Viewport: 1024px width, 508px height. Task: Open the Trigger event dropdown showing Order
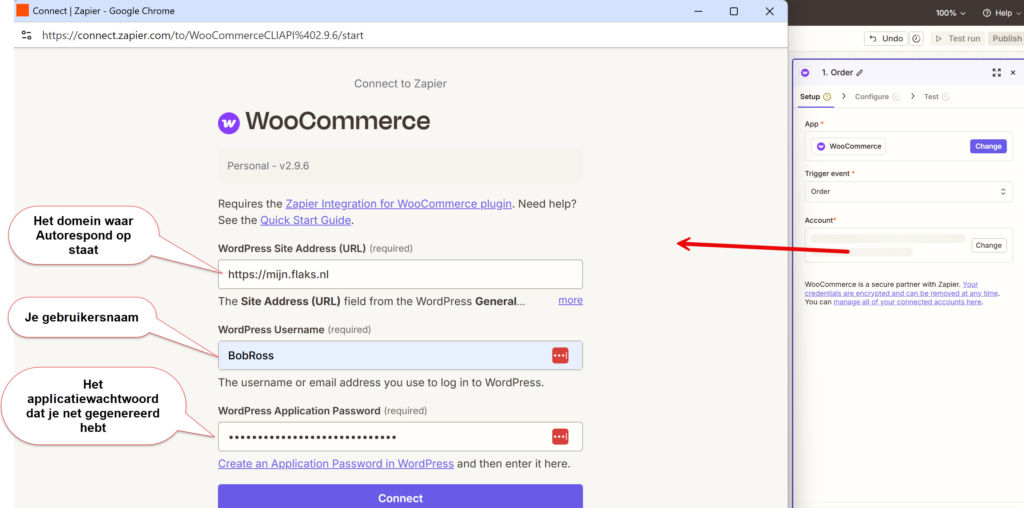coord(908,192)
